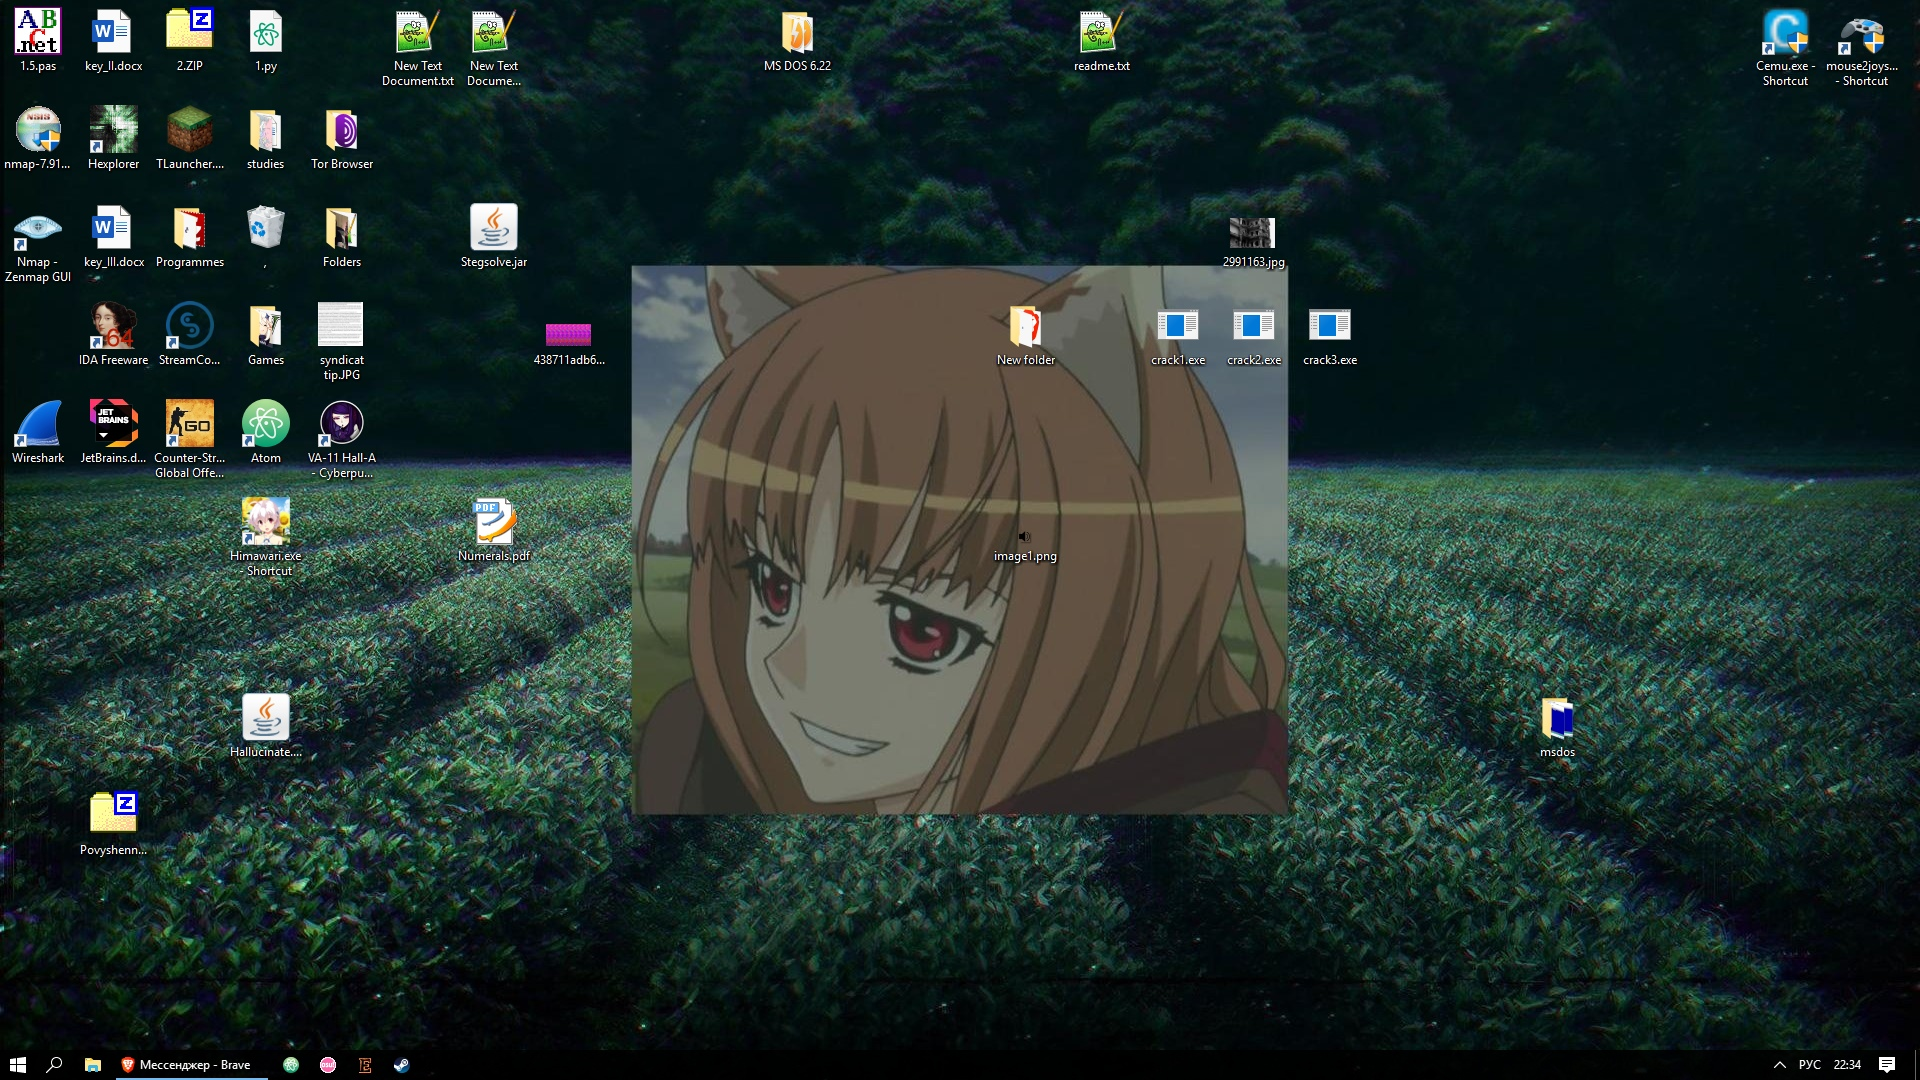1920x1080 pixels.
Task: Select the JetBrains shortcut icon
Action: coord(113,424)
